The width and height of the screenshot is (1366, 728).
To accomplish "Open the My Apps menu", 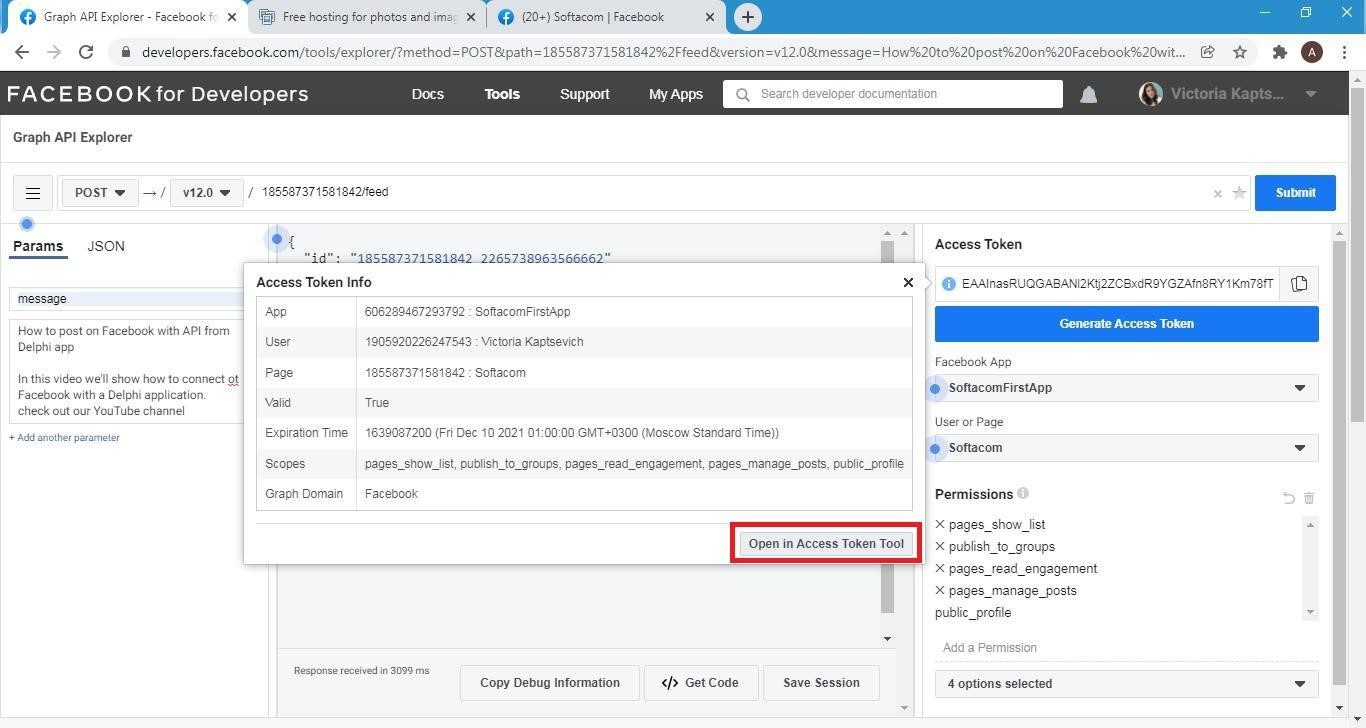I will (x=676, y=94).
